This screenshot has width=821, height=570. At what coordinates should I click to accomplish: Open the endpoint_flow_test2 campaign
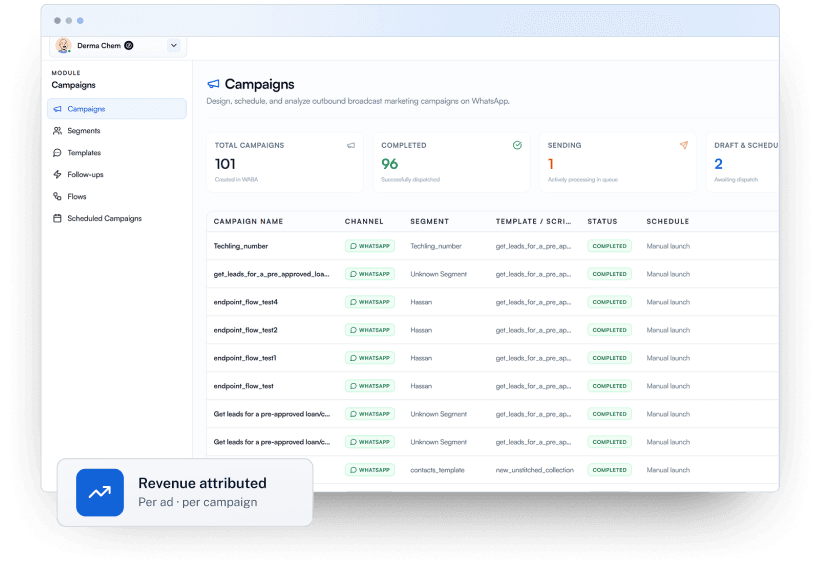pyautogui.click(x=246, y=330)
